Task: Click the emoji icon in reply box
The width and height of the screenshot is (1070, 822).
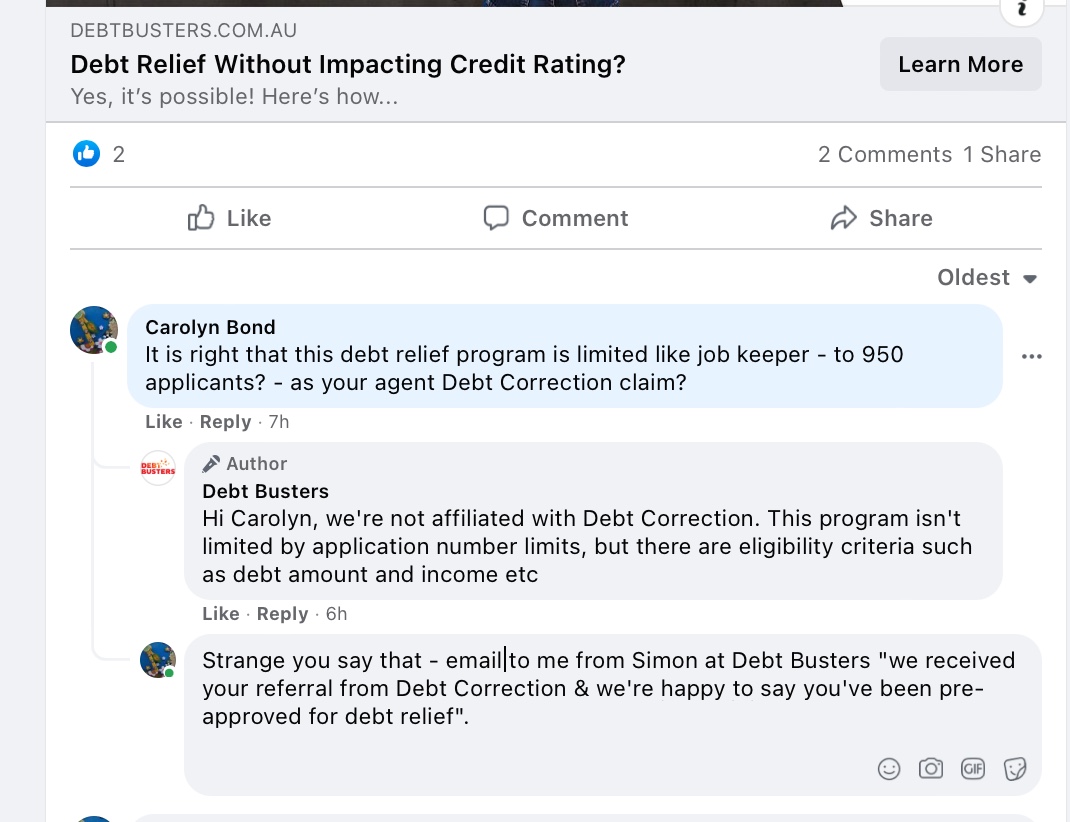Action: [888, 768]
